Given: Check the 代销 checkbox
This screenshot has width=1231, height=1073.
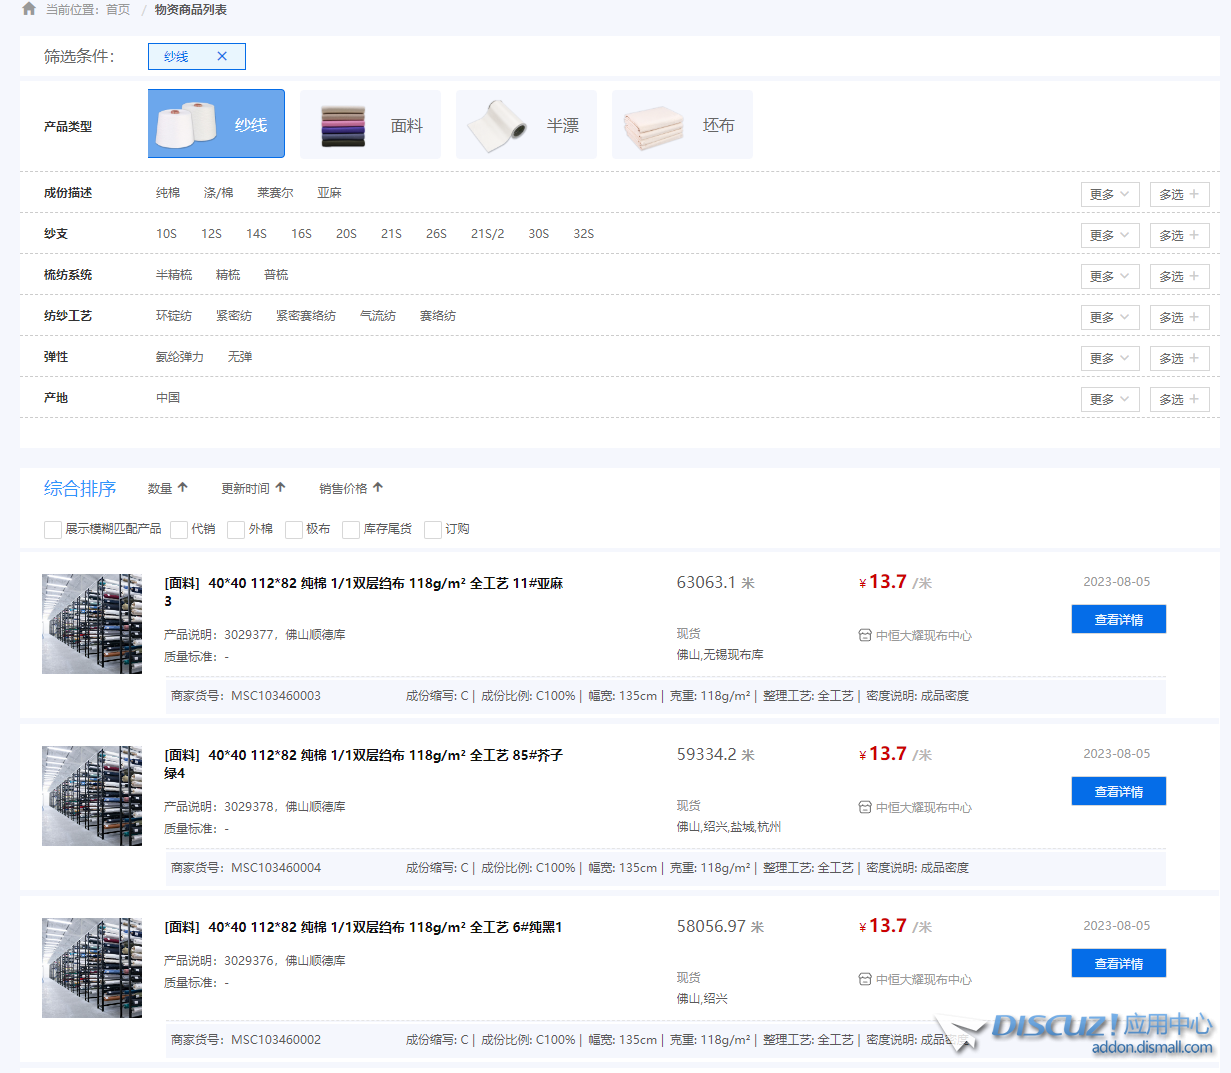Looking at the screenshot, I should coord(179,530).
